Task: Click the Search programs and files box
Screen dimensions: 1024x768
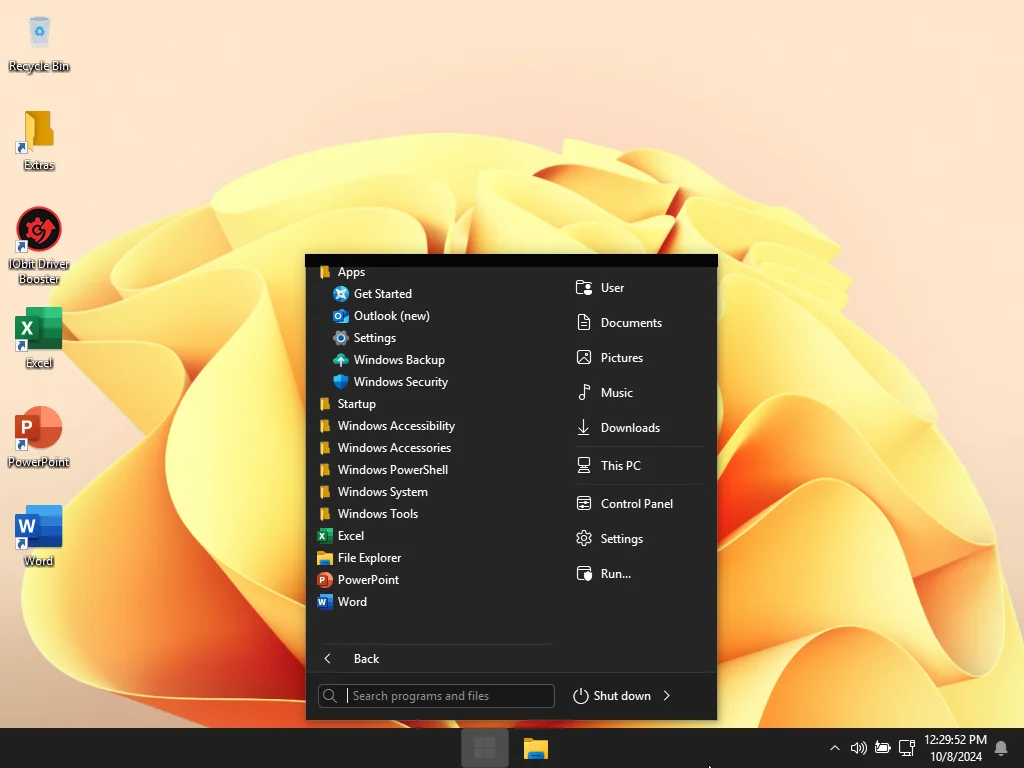Action: point(436,696)
